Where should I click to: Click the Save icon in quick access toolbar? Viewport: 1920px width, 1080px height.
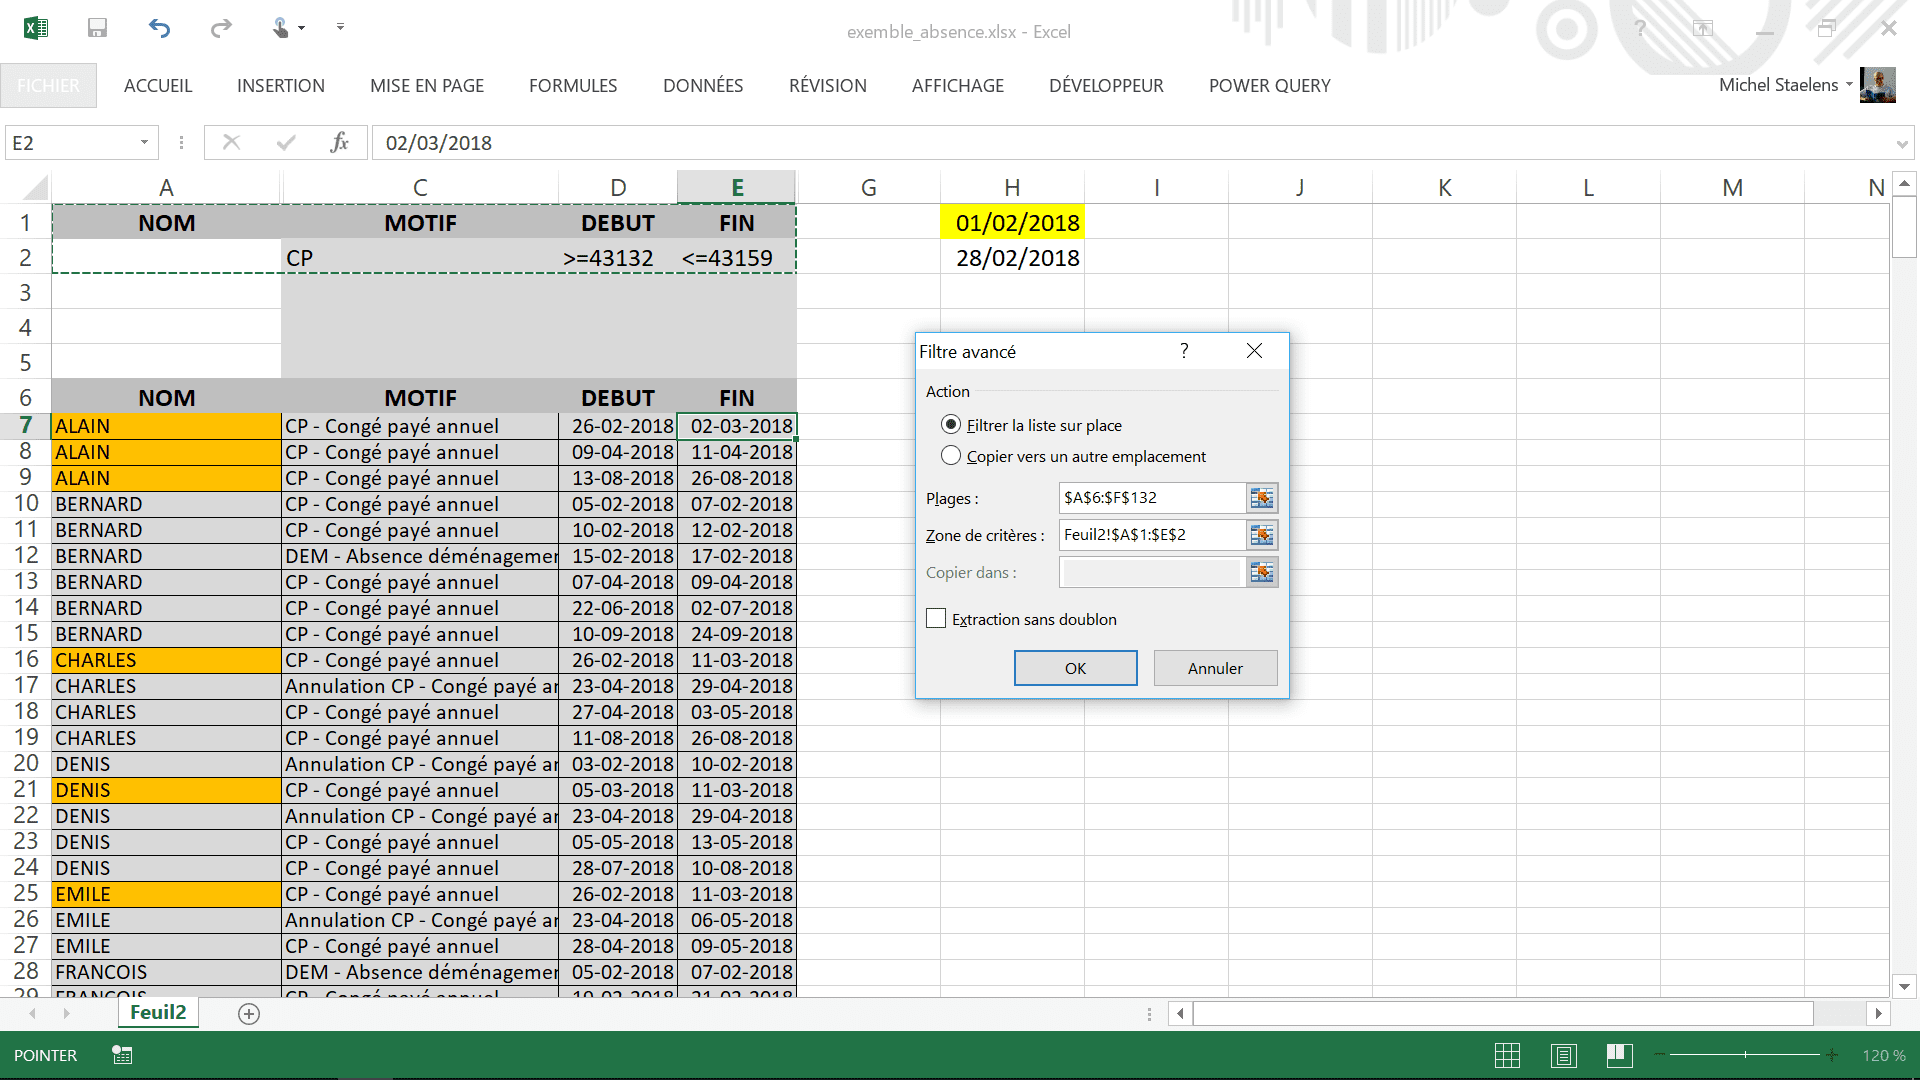coord(97,28)
